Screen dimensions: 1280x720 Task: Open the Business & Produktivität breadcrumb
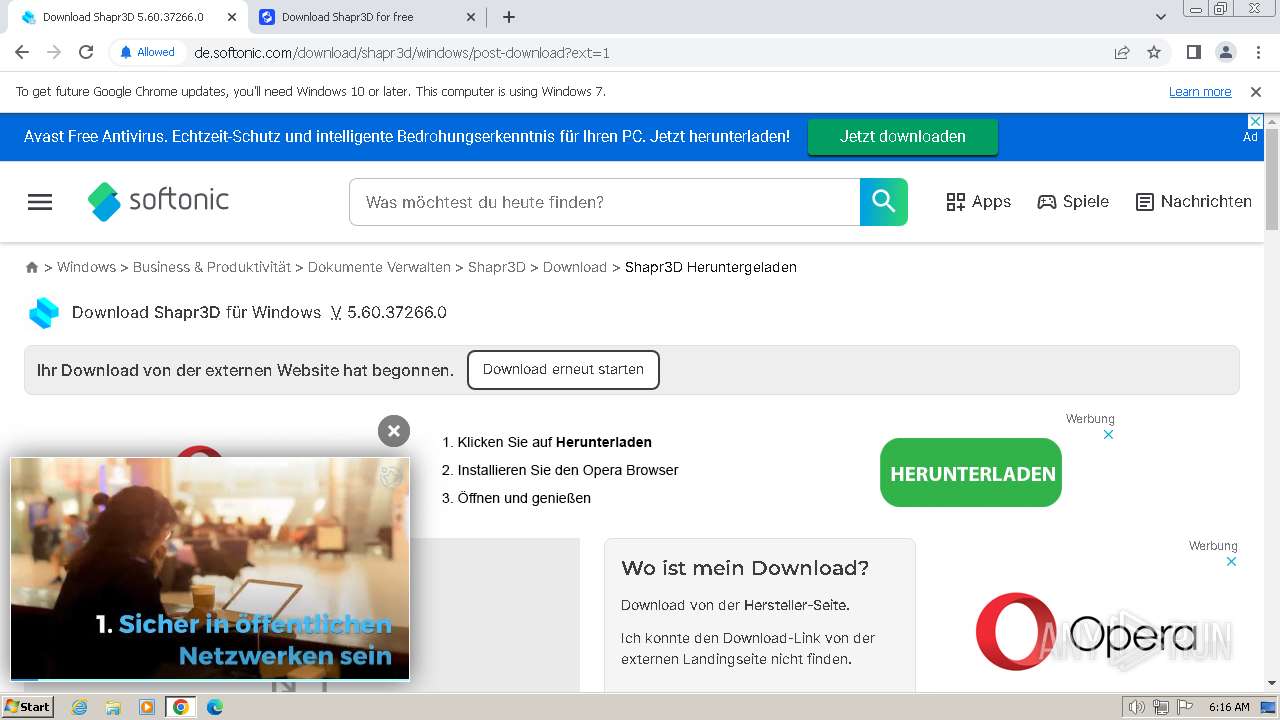tap(212, 267)
